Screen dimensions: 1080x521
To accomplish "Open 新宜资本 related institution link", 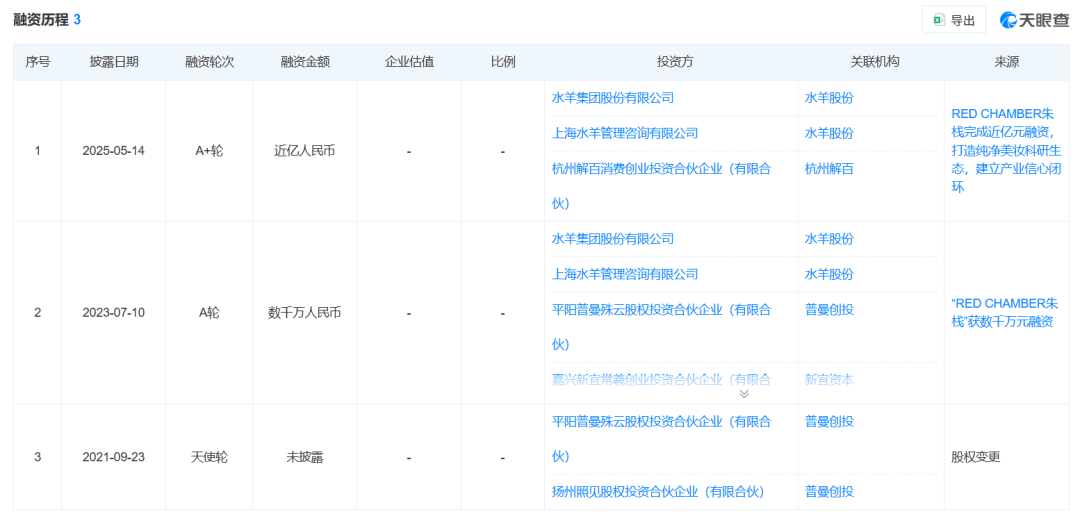I will click(x=829, y=379).
